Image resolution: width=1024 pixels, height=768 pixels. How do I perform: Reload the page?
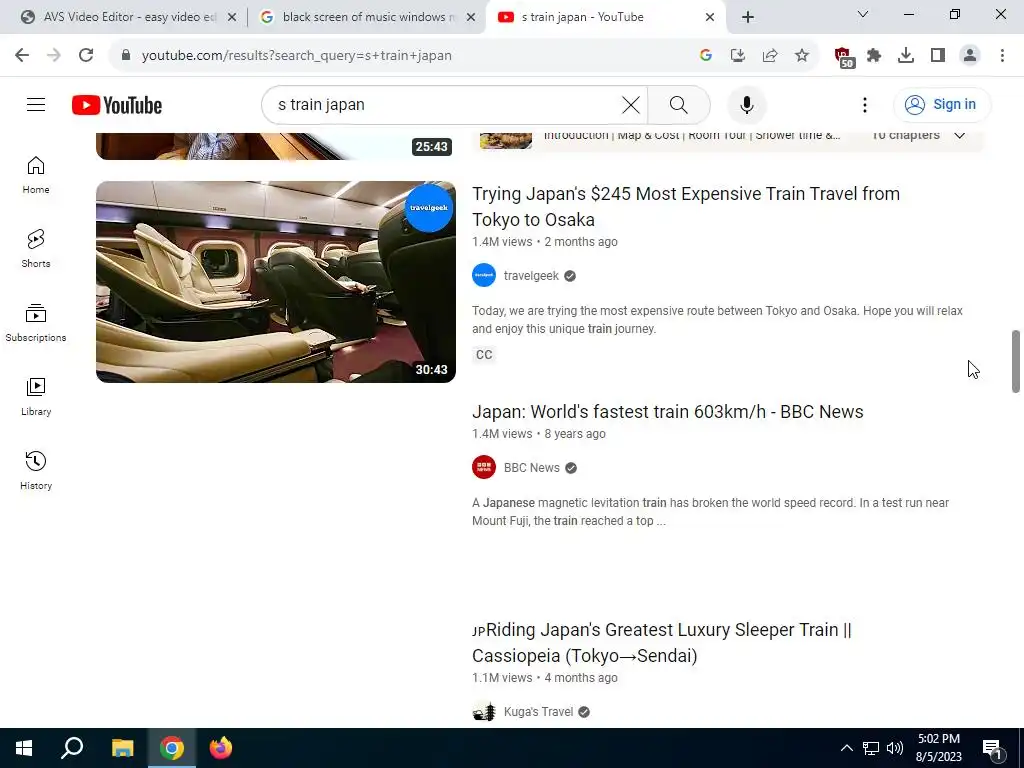(x=86, y=55)
